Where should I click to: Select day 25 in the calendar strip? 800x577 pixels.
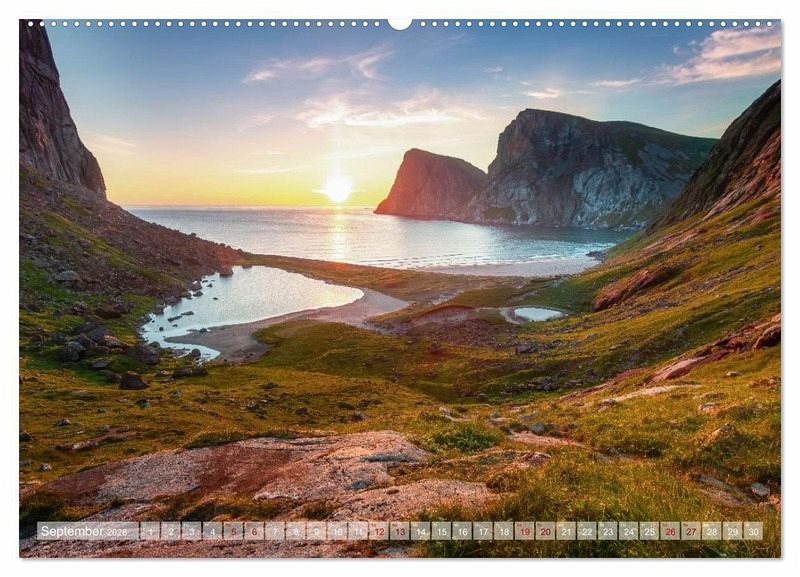(649, 531)
